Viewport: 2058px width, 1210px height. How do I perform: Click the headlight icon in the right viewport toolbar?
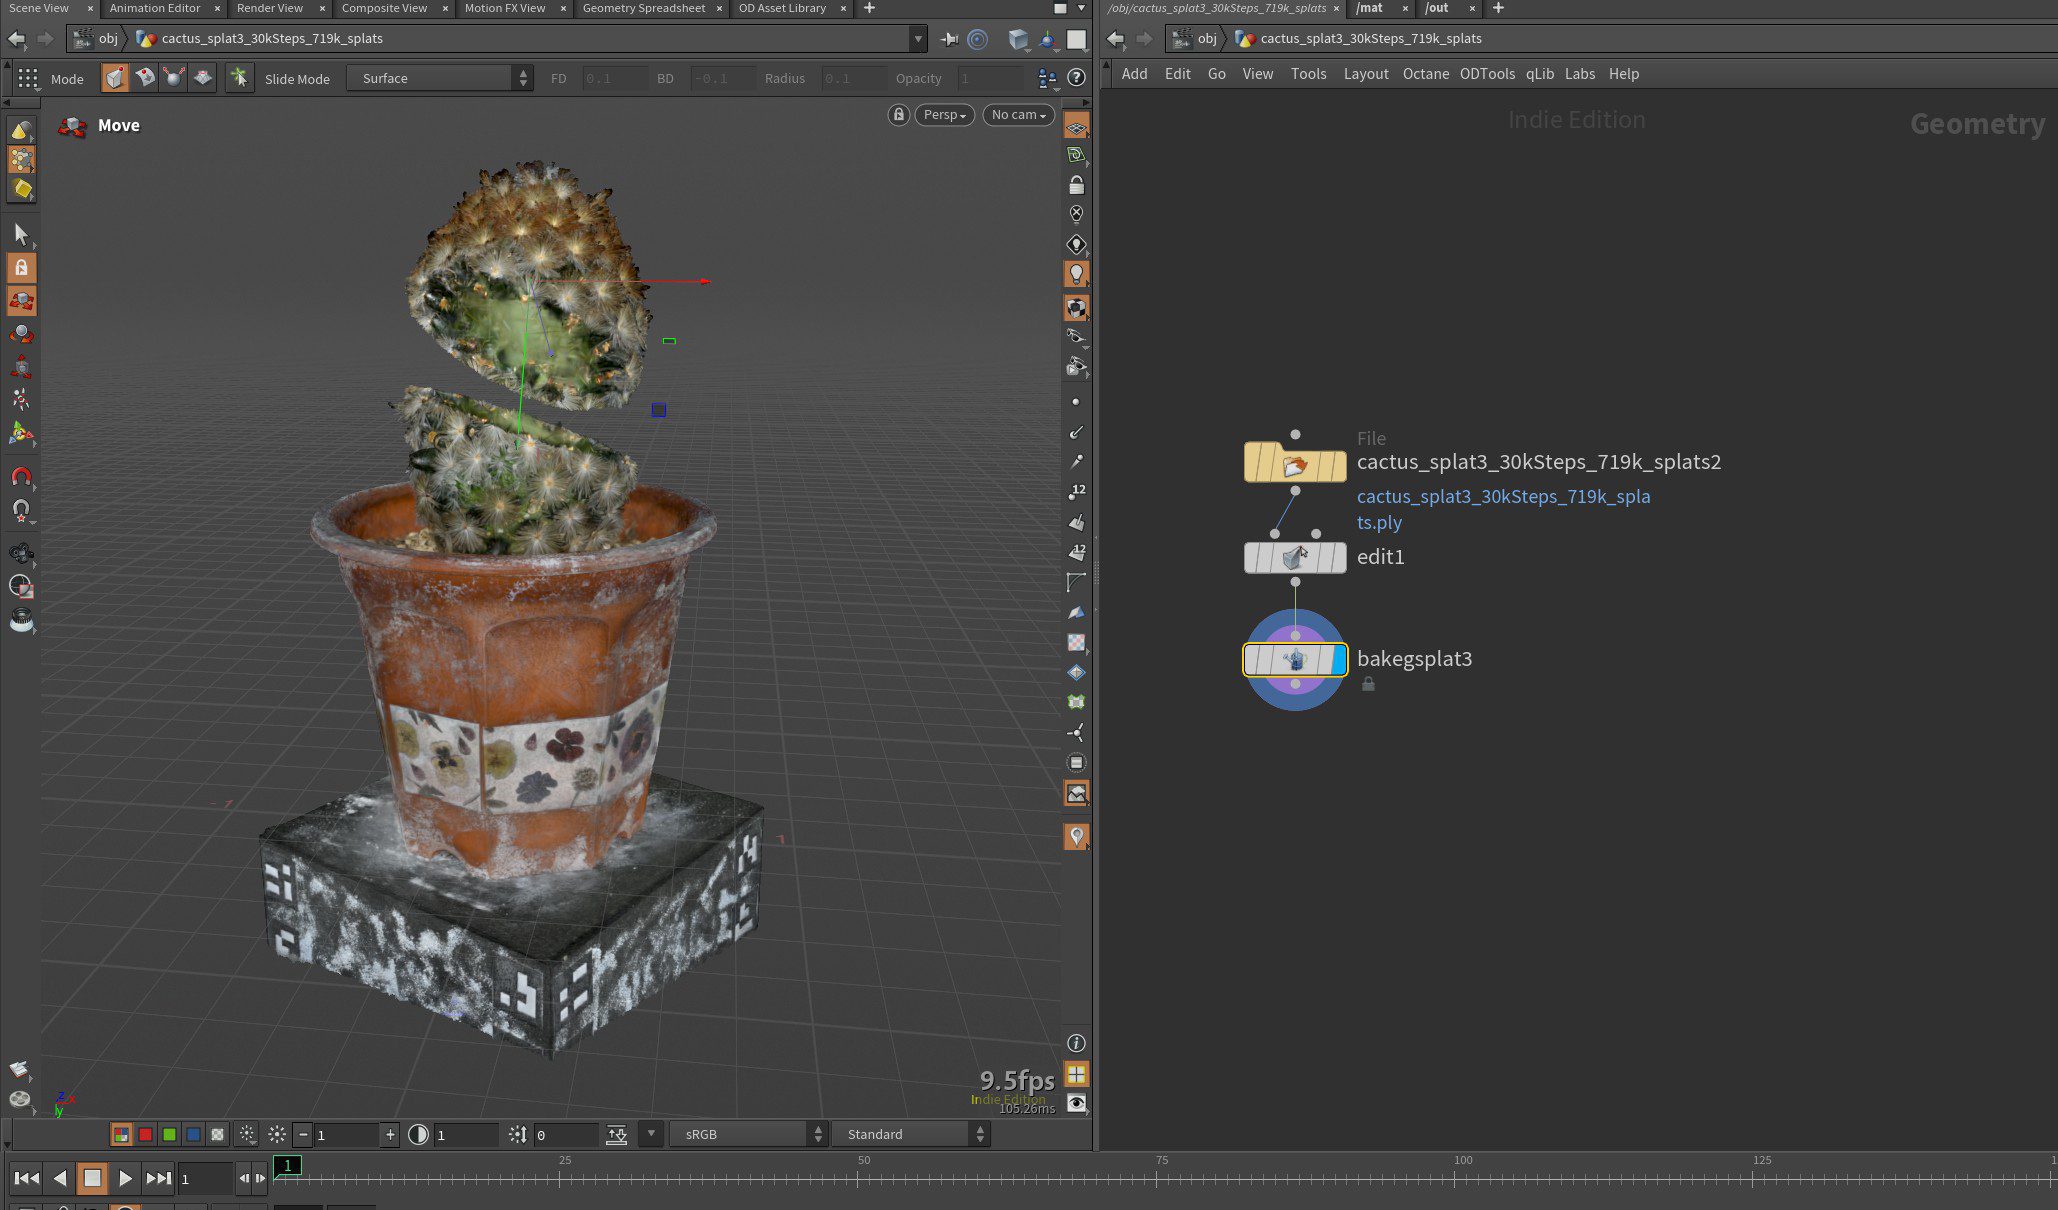tap(1076, 273)
